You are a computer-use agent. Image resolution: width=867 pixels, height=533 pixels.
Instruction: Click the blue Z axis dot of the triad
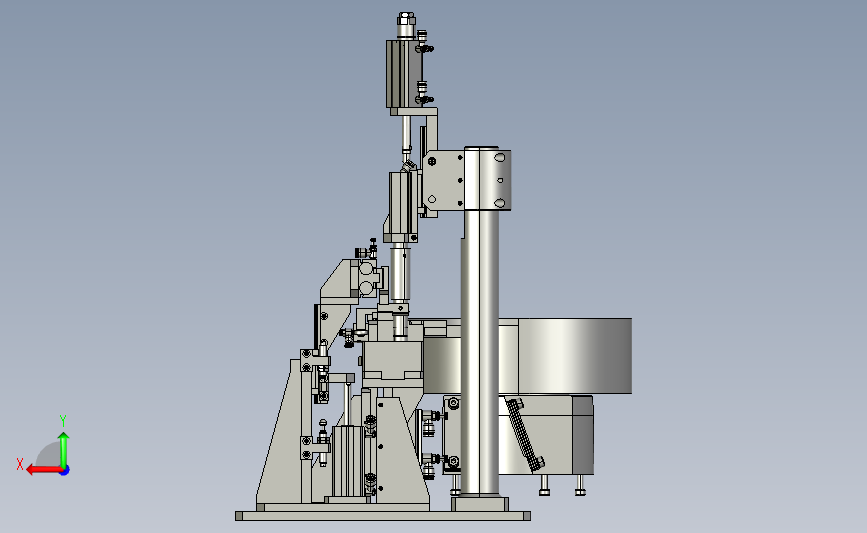click(x=65, y=470)
